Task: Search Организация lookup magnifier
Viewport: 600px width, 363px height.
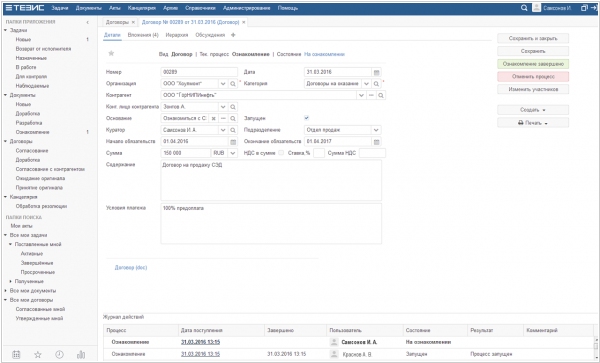Action: (x=233, y=84)
